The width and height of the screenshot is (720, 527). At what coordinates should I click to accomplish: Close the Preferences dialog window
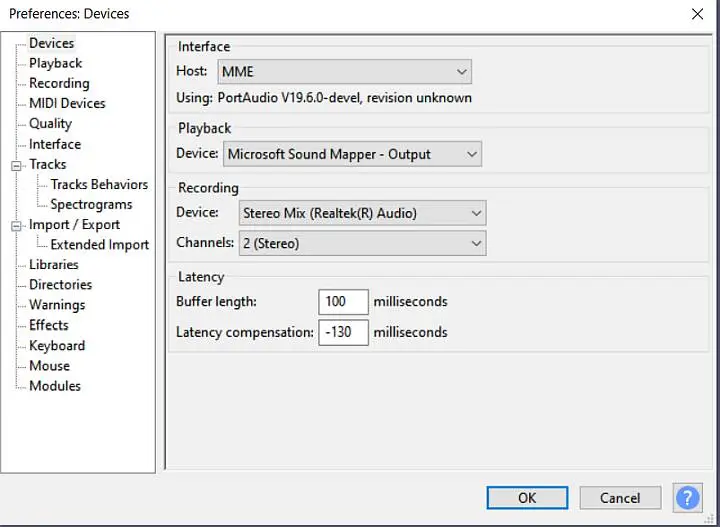click(697, 14)
